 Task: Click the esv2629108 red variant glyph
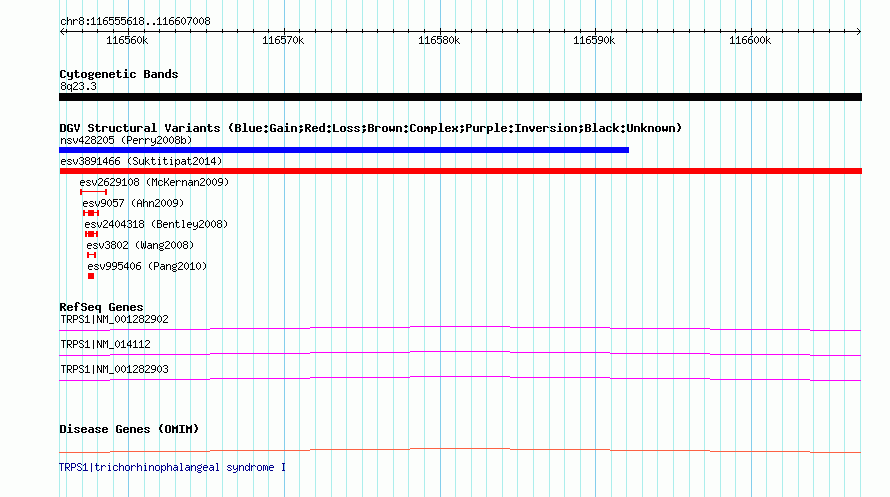[94, 192]
